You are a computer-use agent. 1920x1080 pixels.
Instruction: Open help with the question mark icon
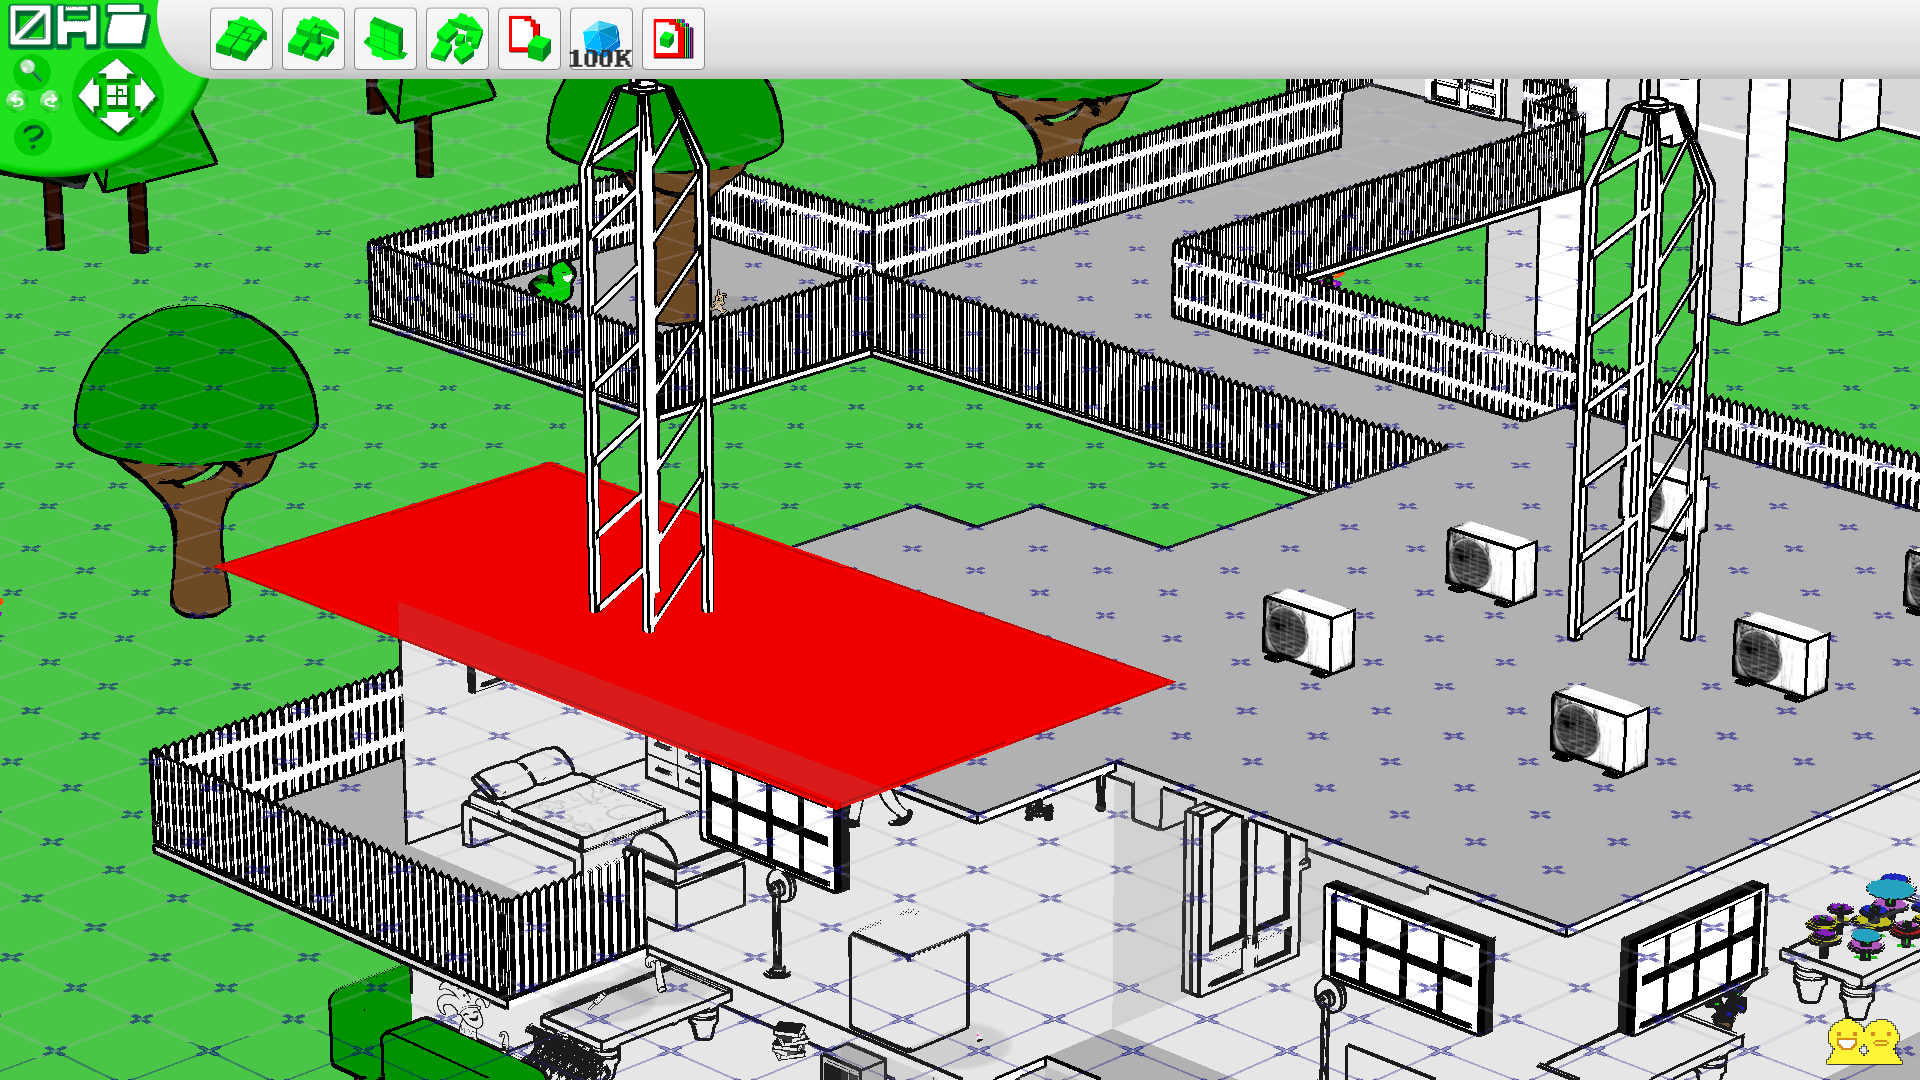point(33,136)
